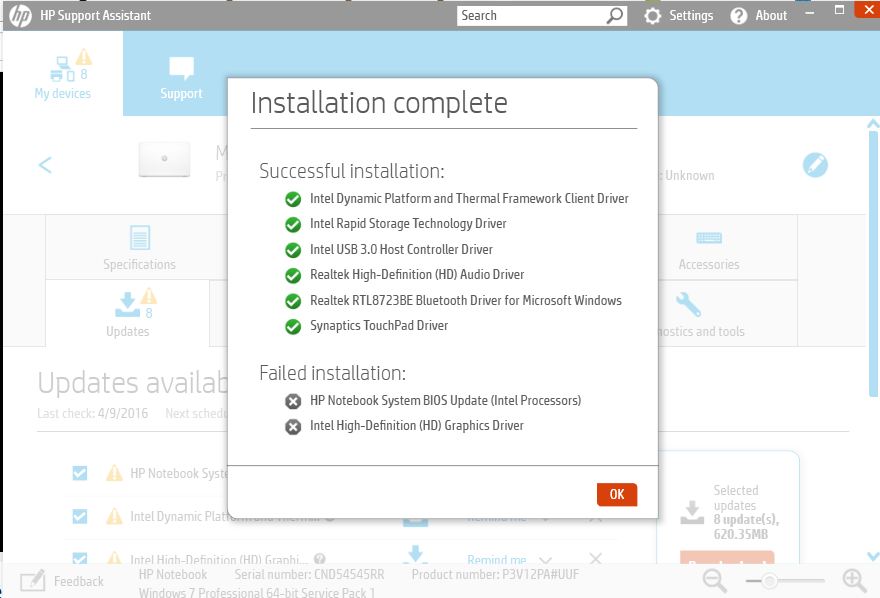Uncheck HP Notebook System update checkbox
The image size is (880, 598).
click(x=80, y=473)
